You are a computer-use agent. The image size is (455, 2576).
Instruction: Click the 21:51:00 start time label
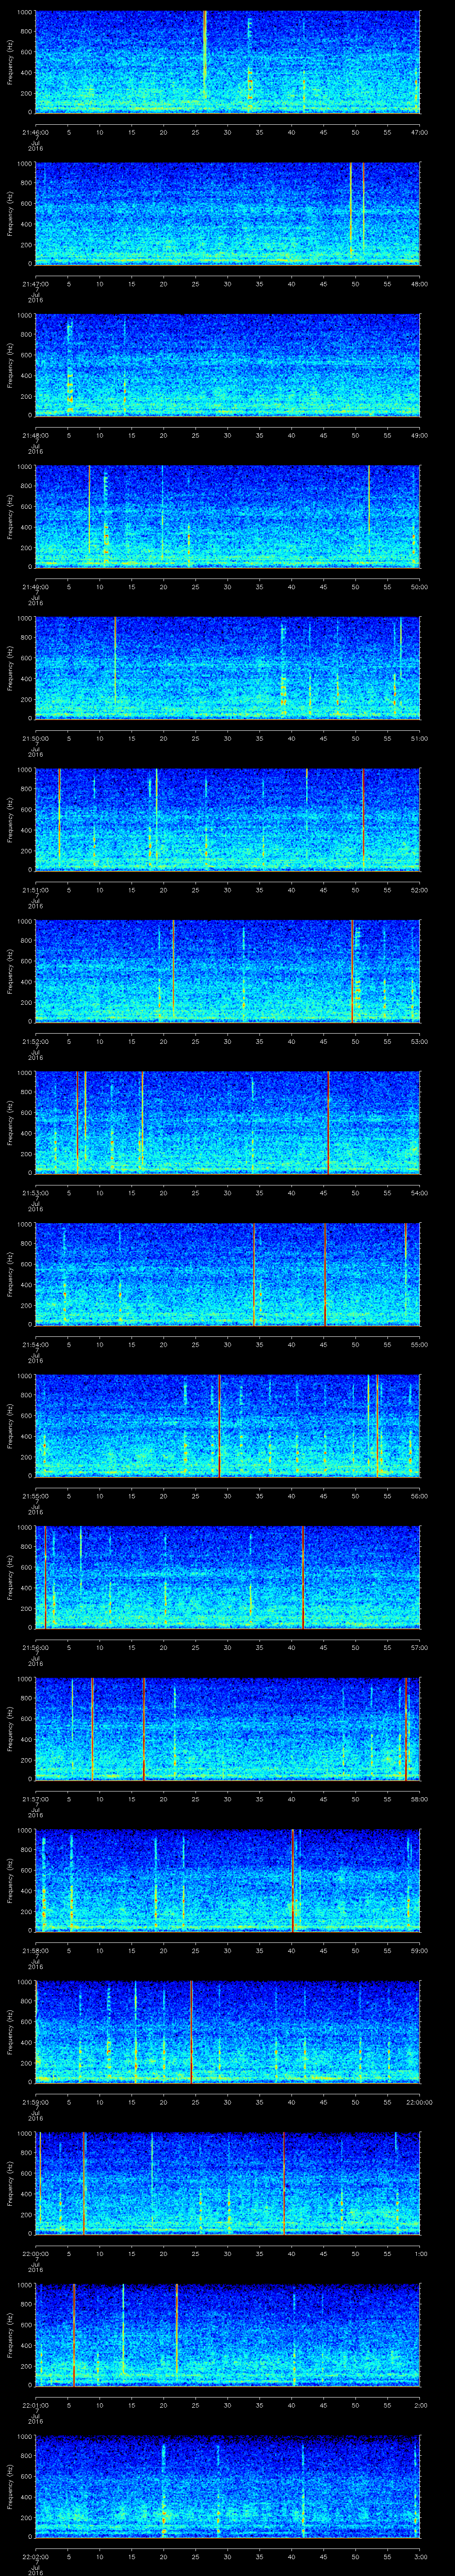tap(36, 890)
